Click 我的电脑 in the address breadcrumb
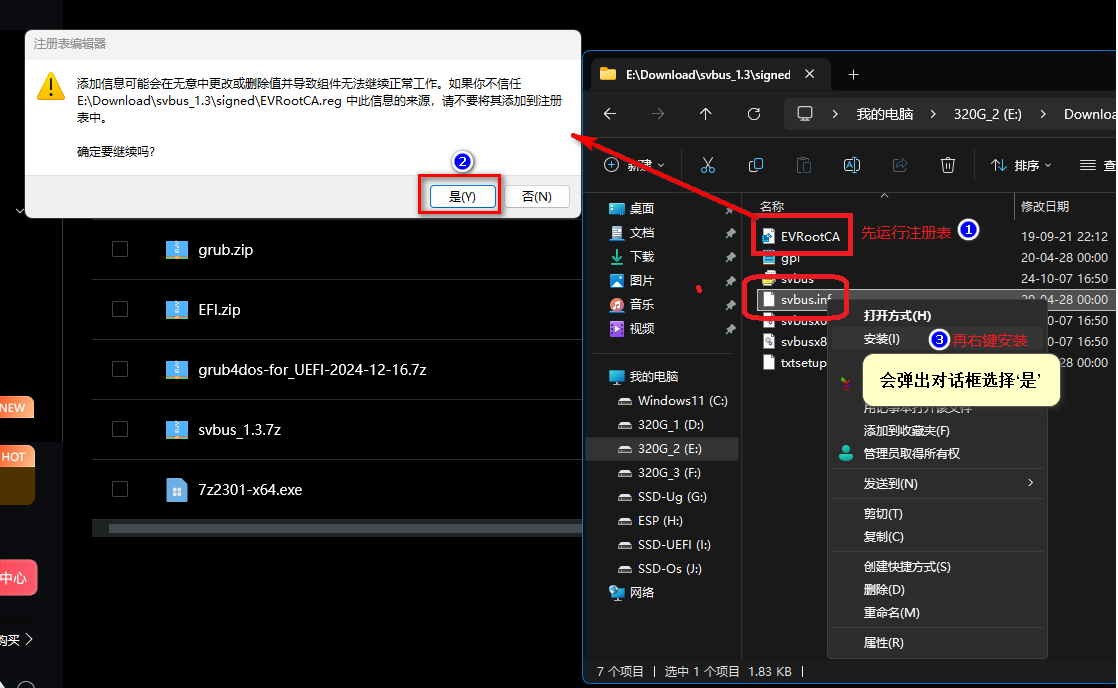This screenshot has height=688, width=1118. (x=884, y=114)
